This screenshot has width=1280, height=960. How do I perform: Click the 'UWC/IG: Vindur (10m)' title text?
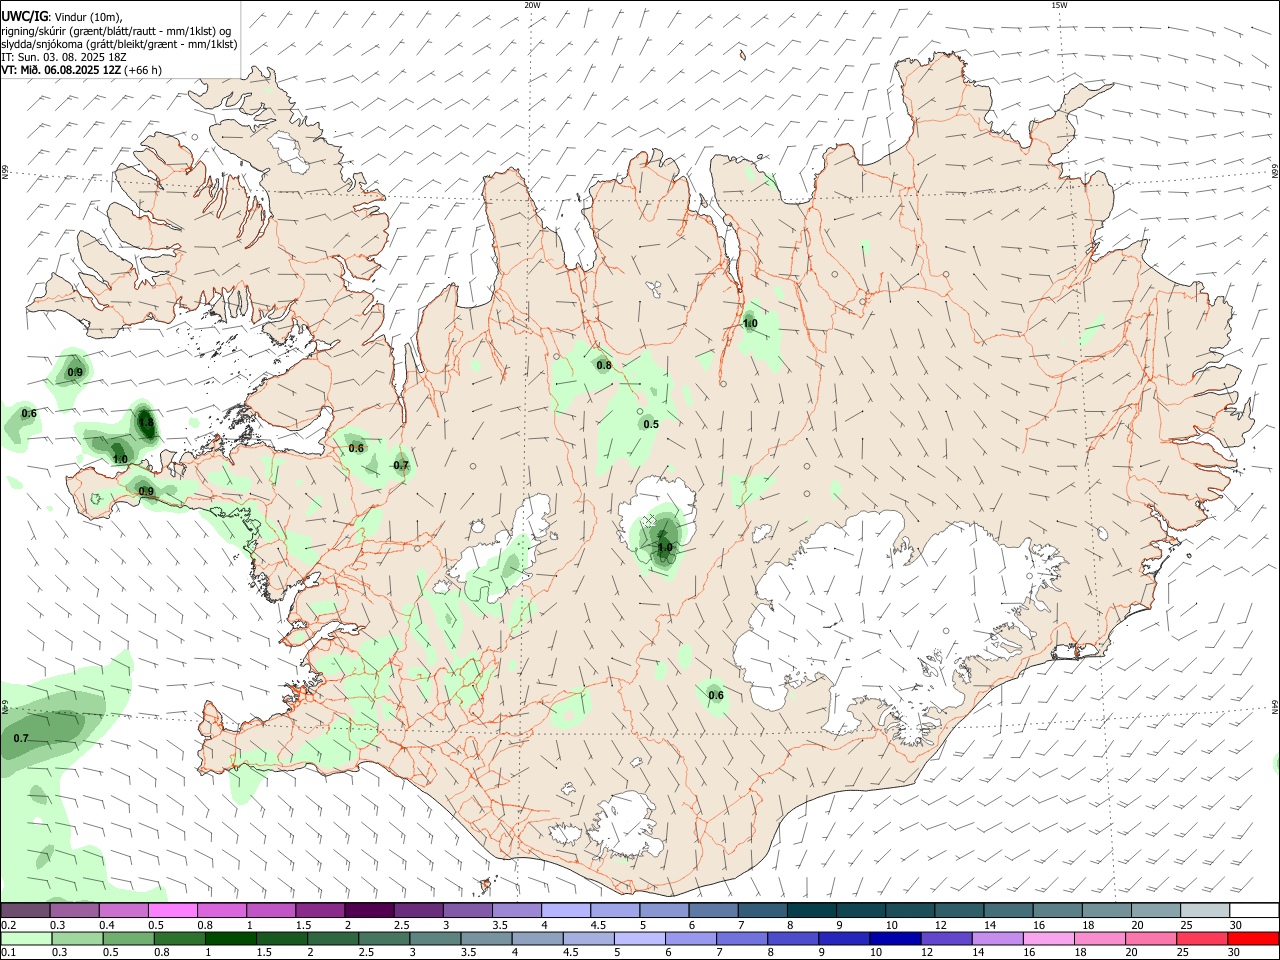61,16
